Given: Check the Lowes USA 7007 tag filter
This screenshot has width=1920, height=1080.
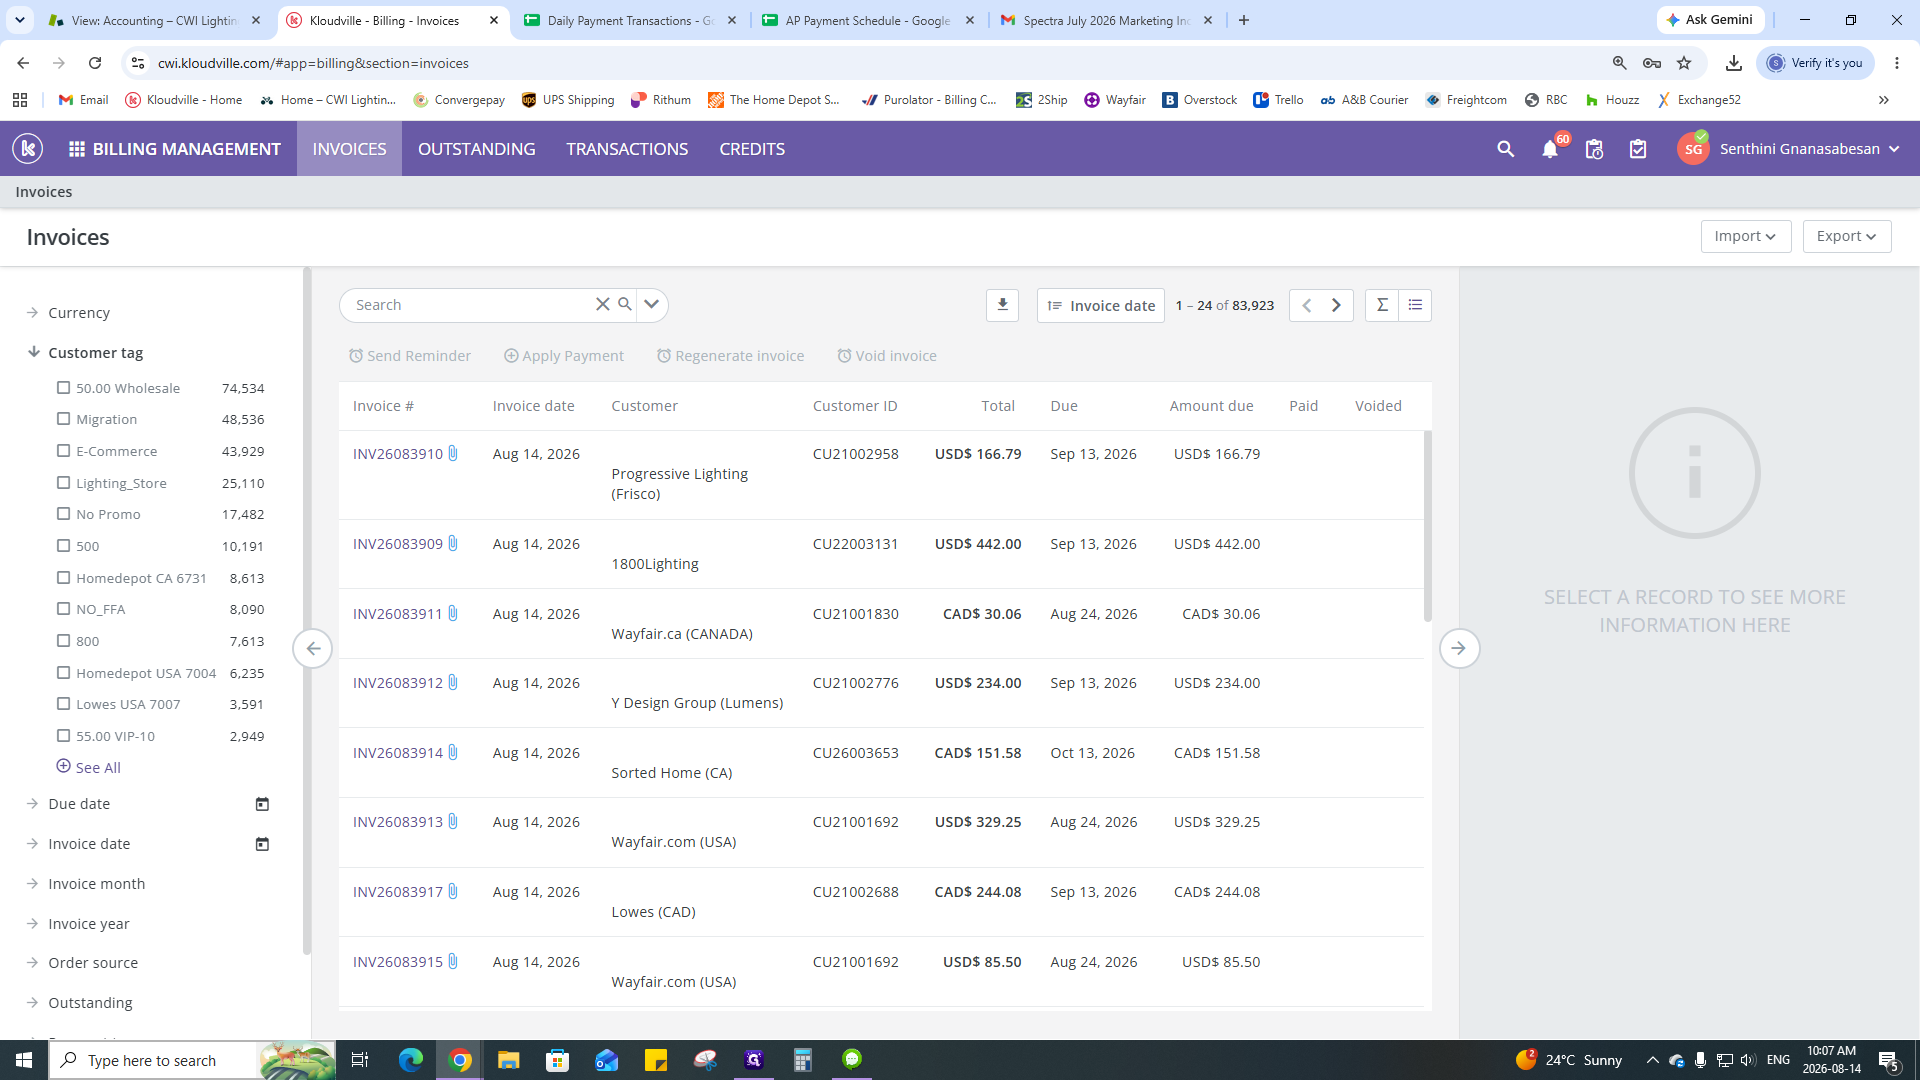Looking at the screenshot, I should (63, 703).
